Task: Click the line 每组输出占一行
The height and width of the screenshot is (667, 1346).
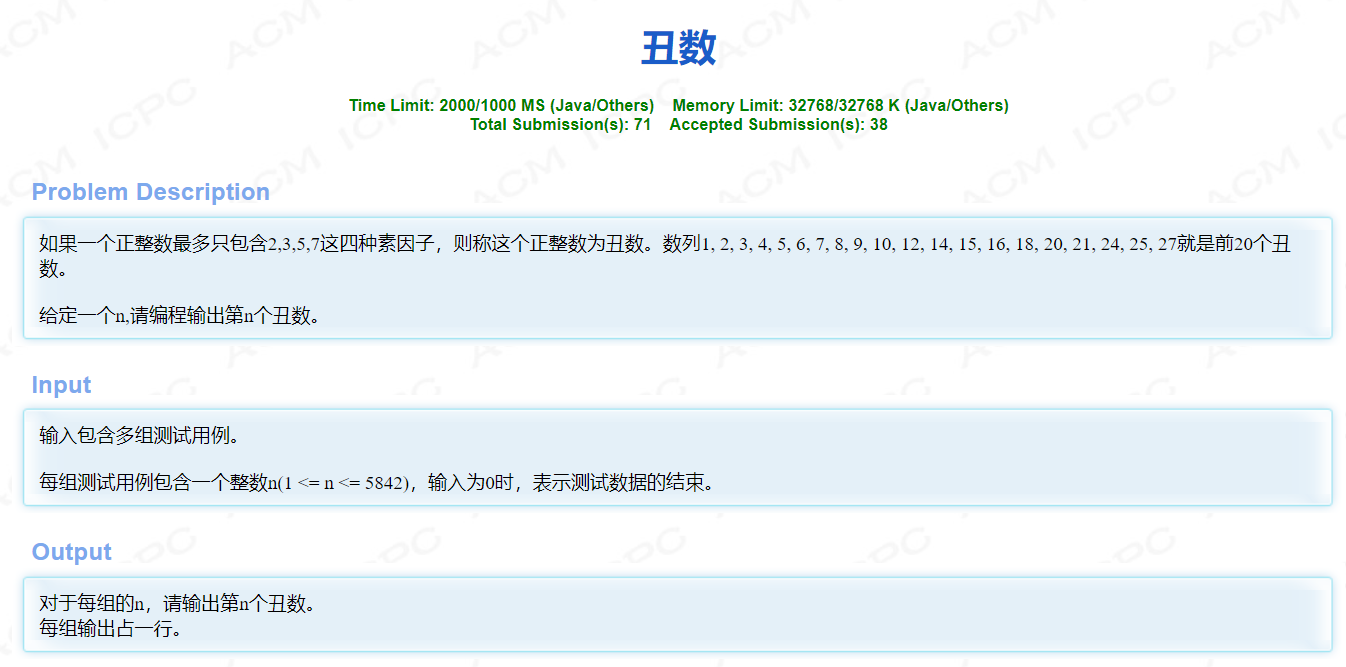Action: click(x=108, y=628)
